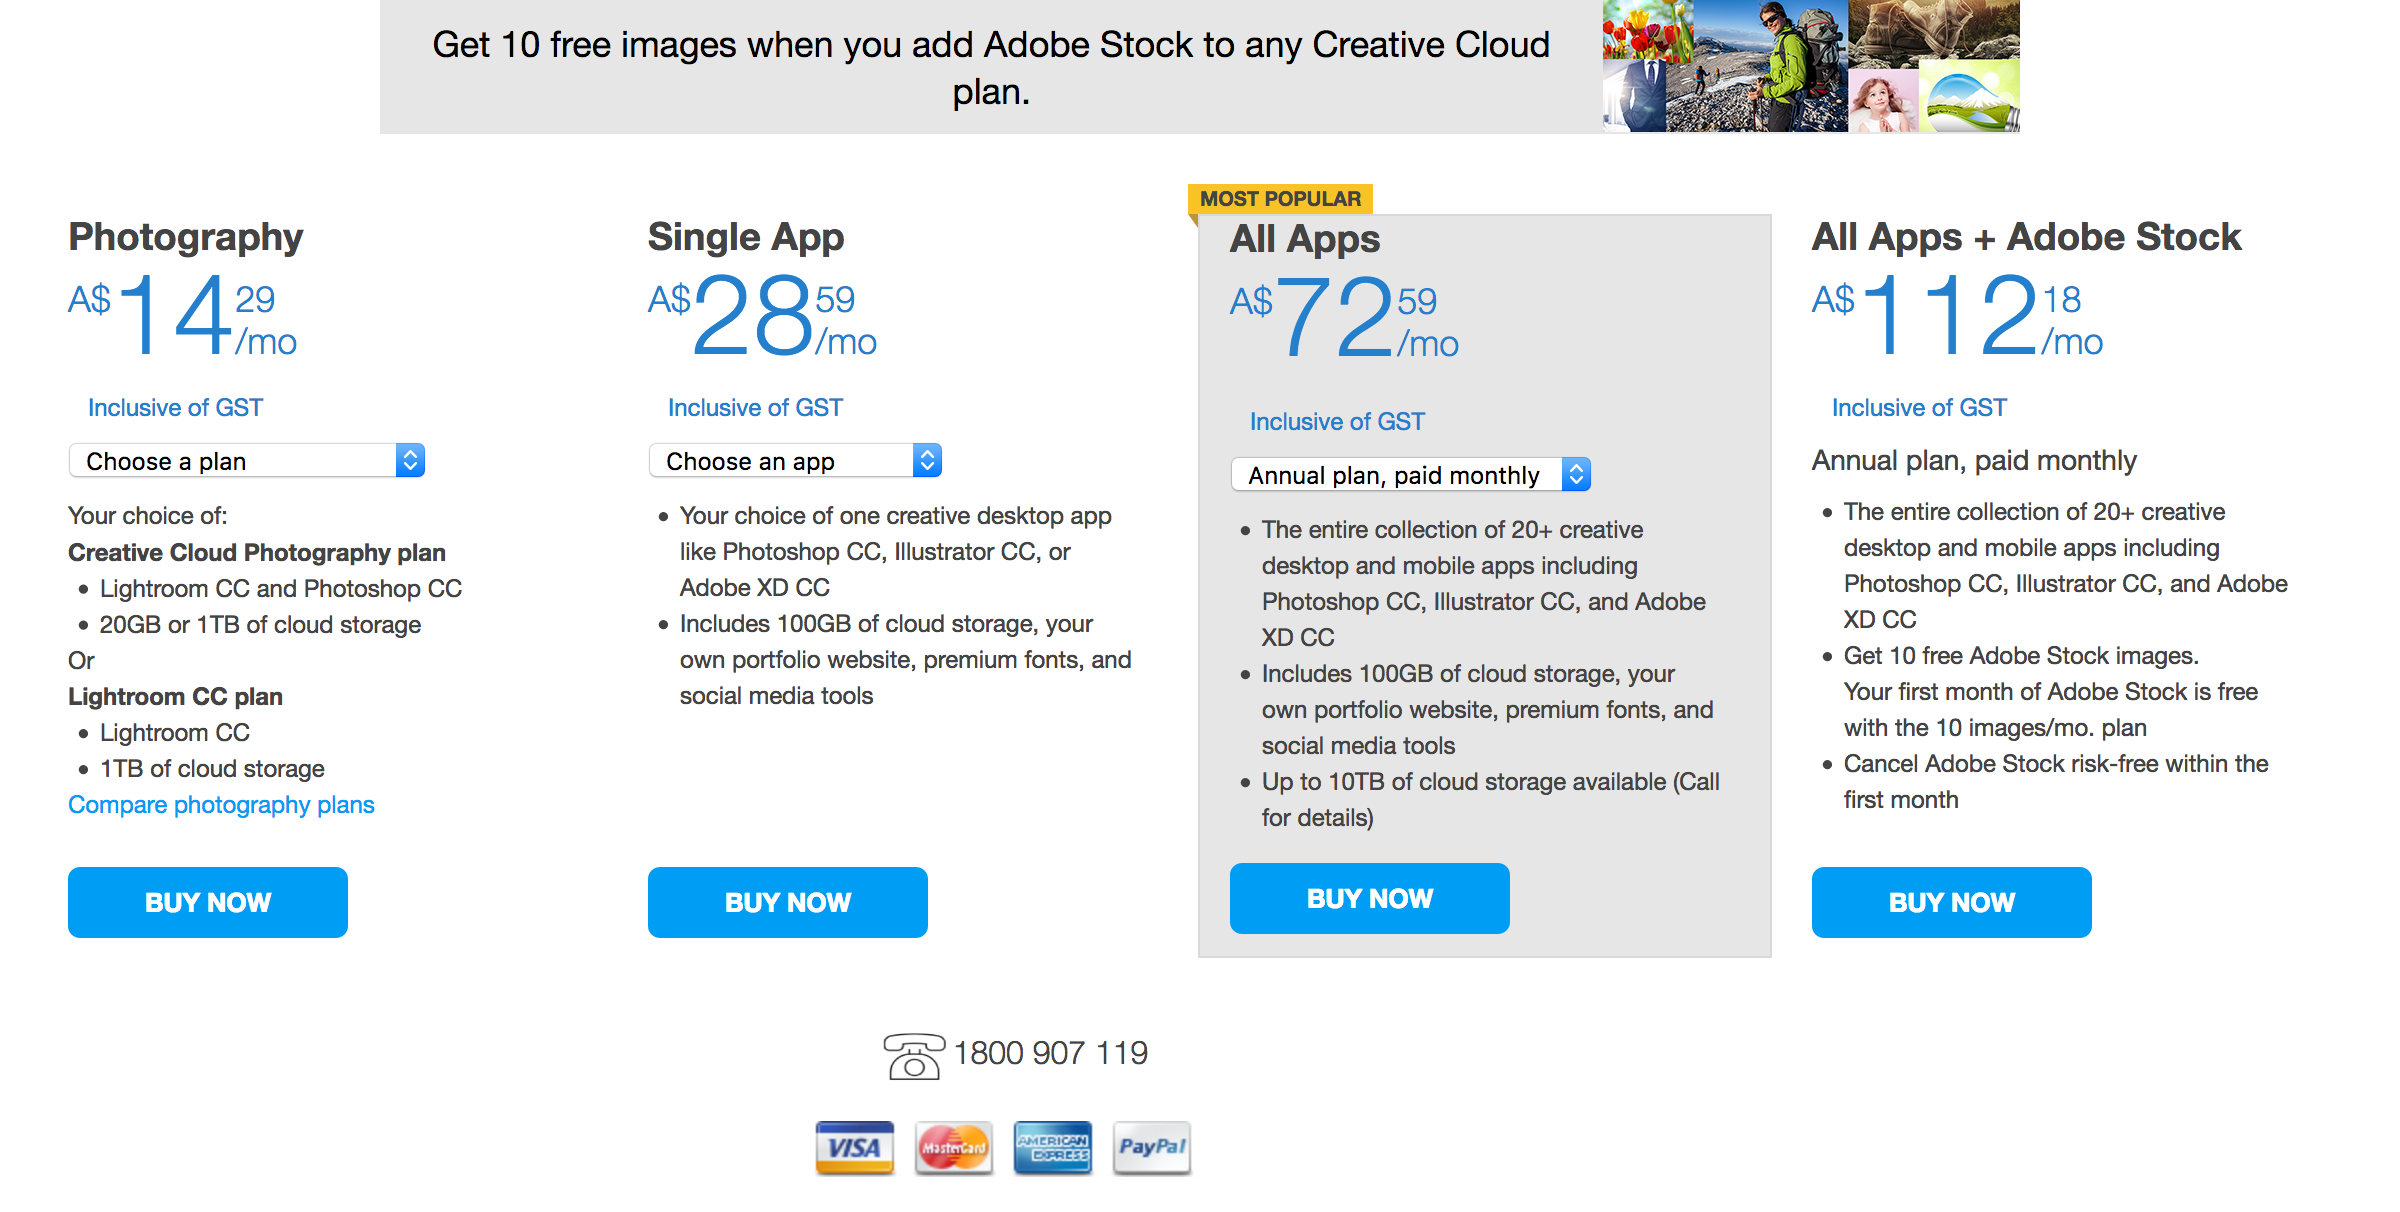Image resolution: width=2400 pixels, height=1212 pixels.
Task: Click the Photography plan Buy Now button
Action: click(x=209, y=897)
